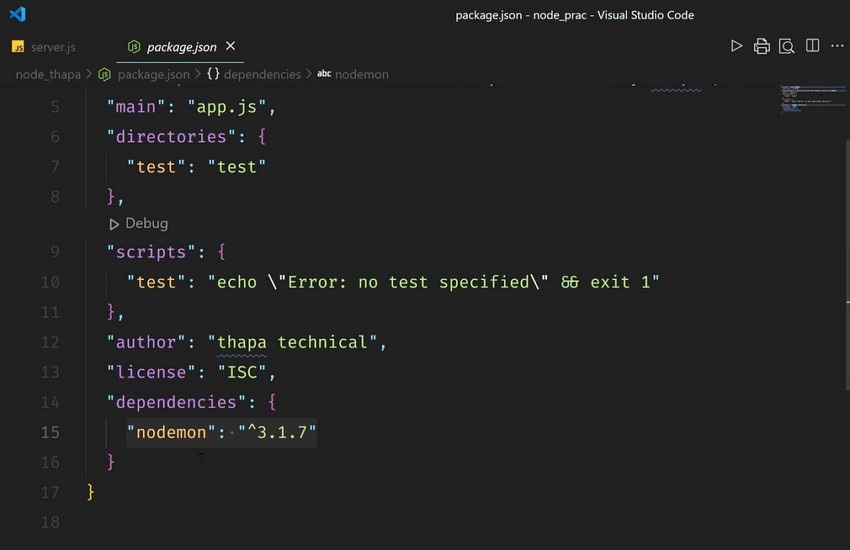The width and height of the screenshot is (850, 550).
Task: Click the printer icon in editor toolbar
Action: (761, 46)
